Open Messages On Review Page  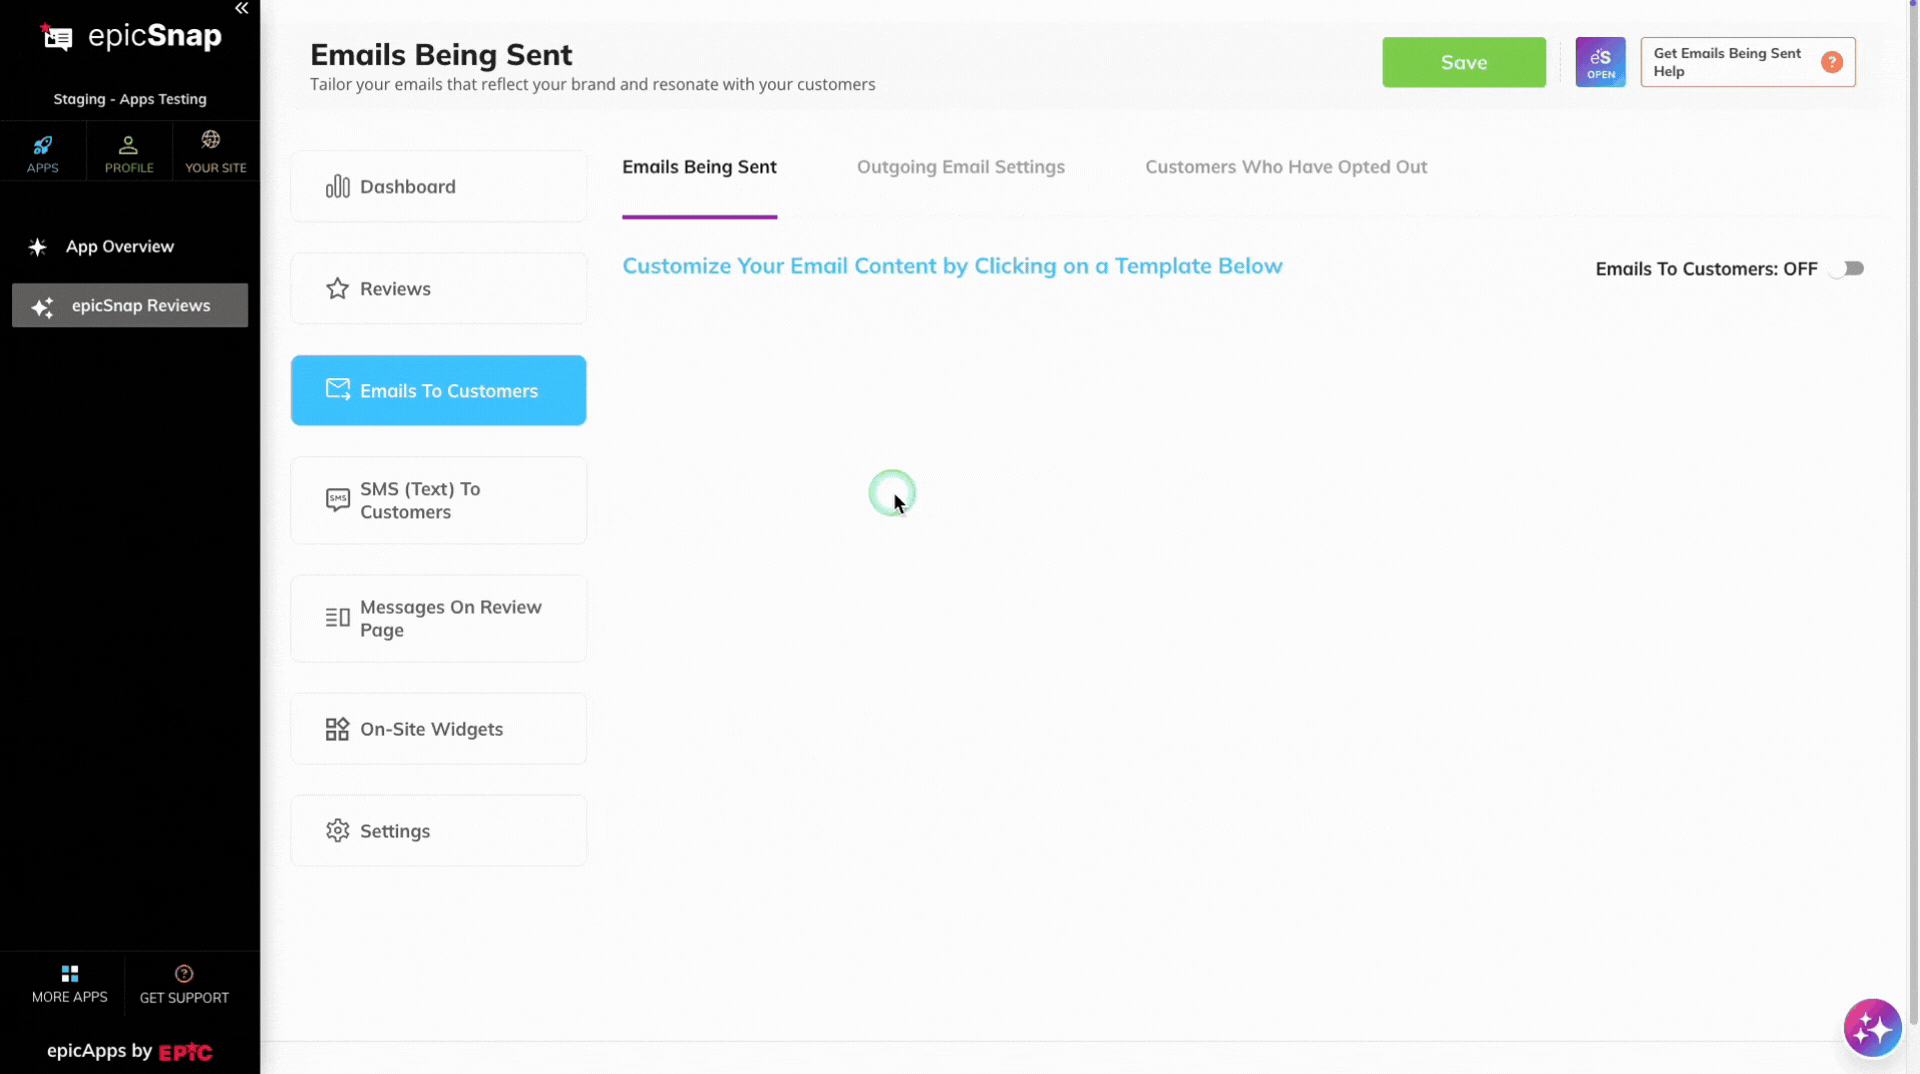click(x=438, y=618)
